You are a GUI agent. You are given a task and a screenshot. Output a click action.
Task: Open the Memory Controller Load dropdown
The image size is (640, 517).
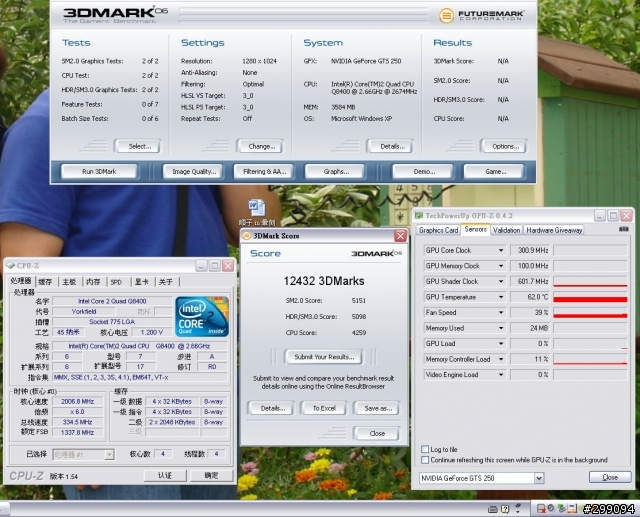click(x=501, y=359)
